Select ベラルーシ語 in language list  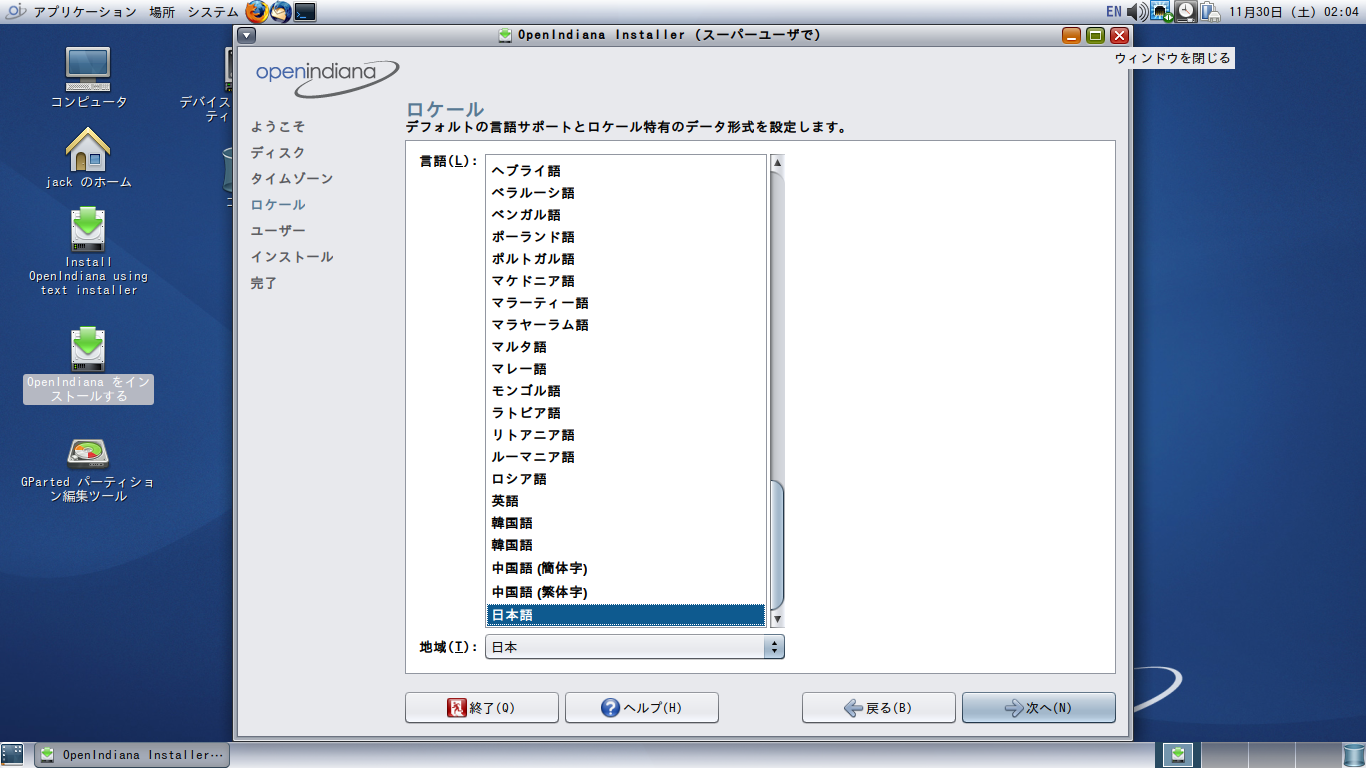pos(626,193)
